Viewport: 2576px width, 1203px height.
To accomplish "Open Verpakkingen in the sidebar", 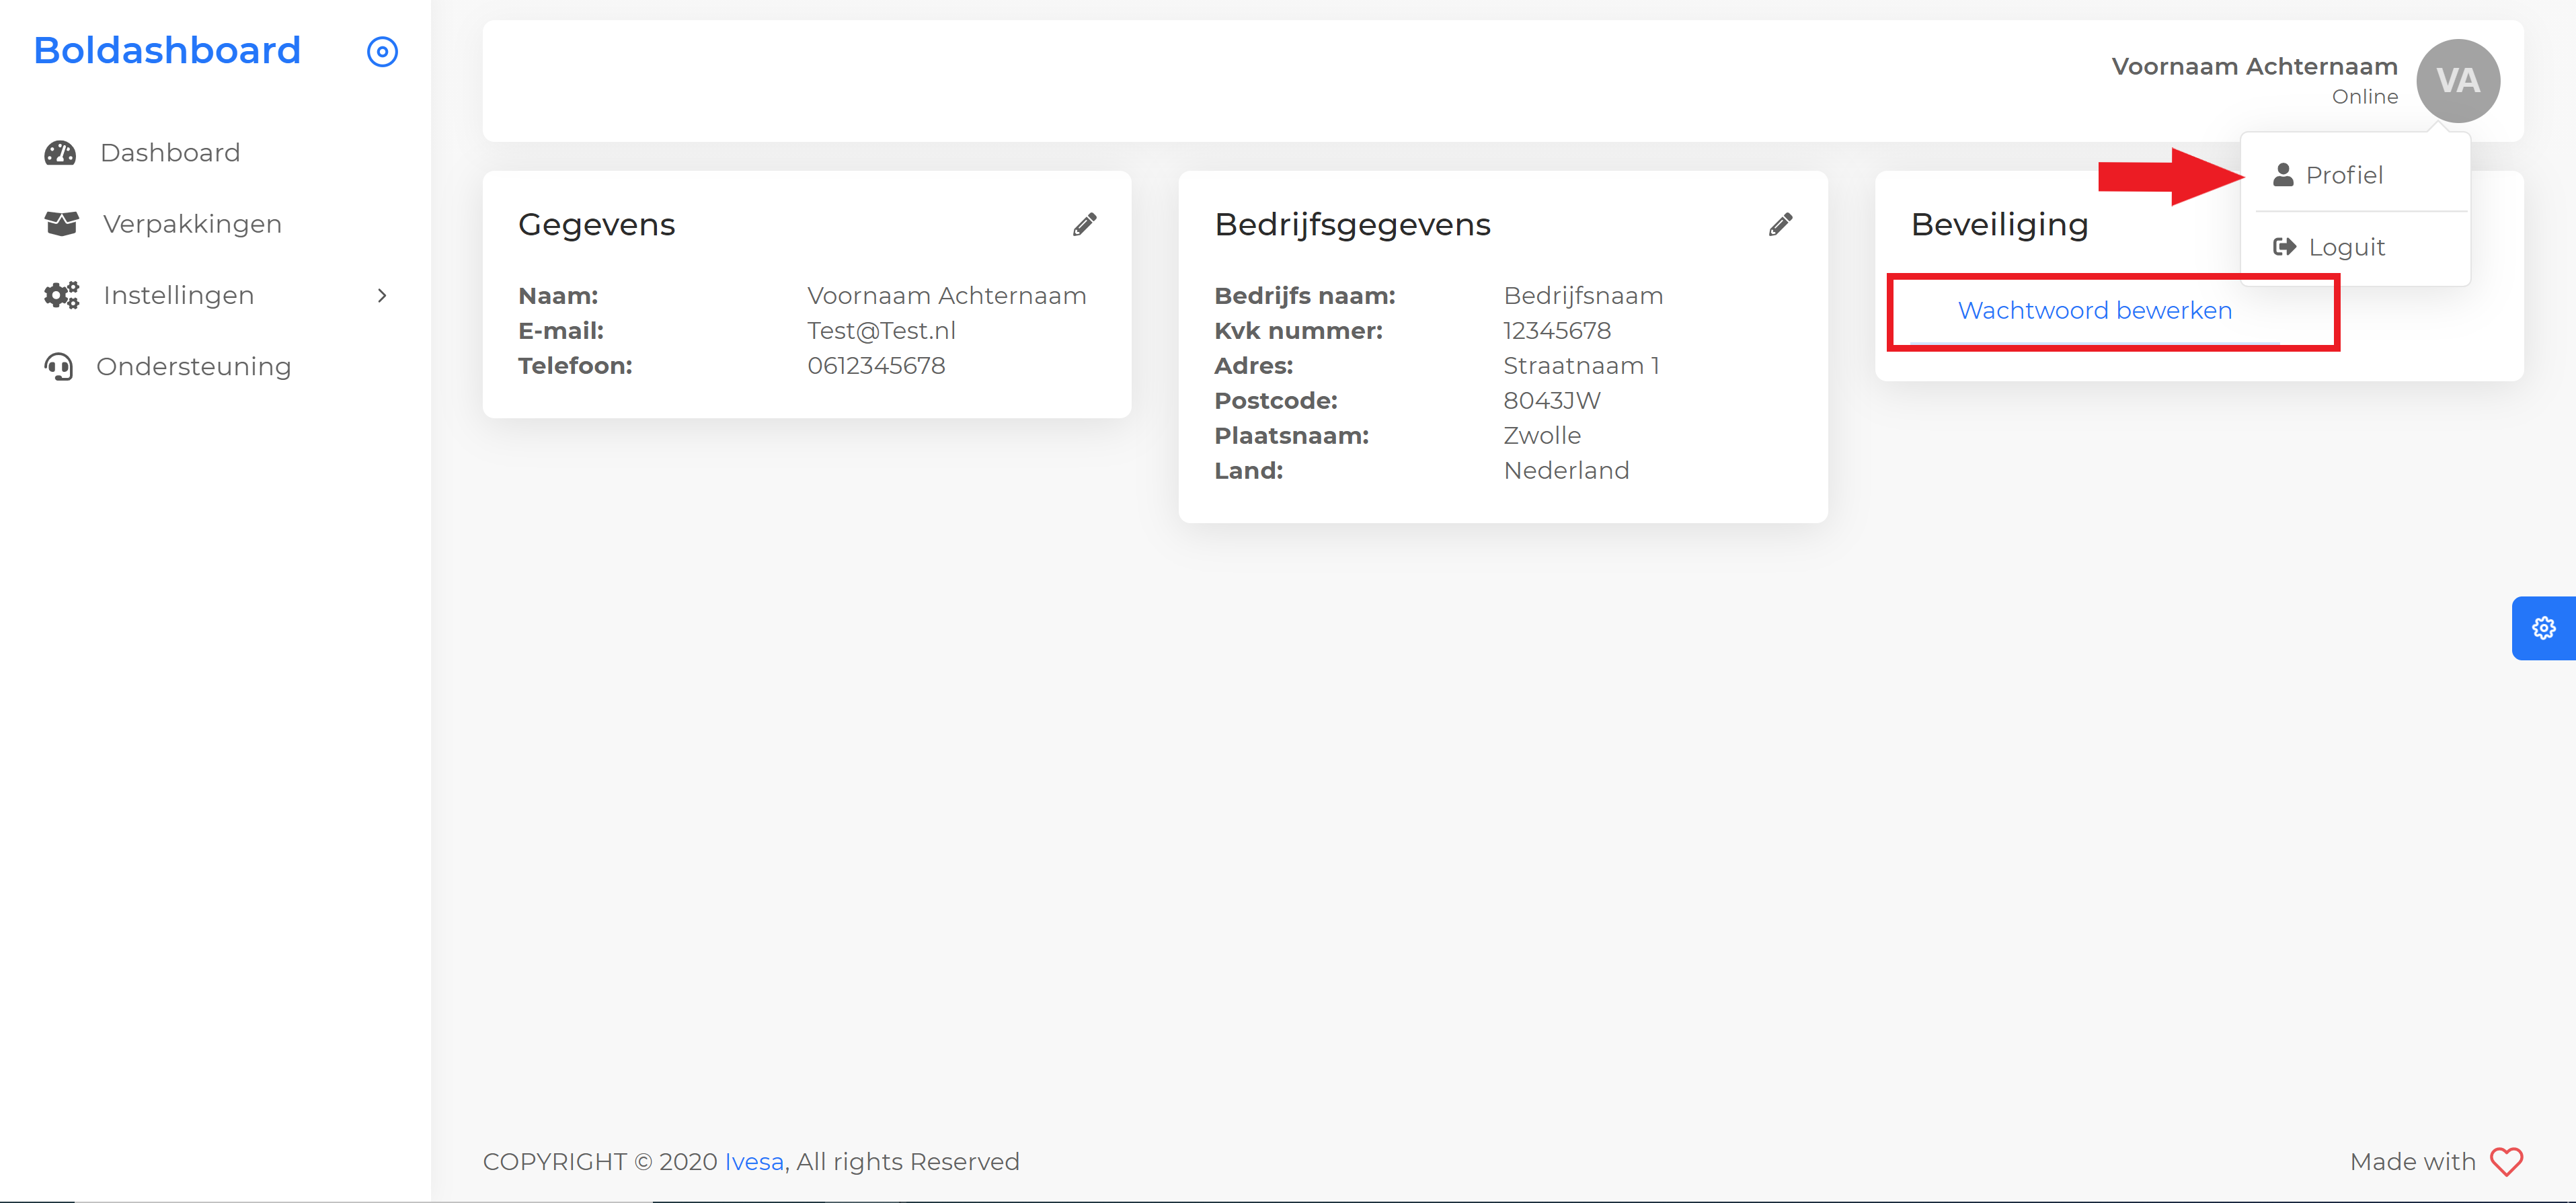I will pyautogui.click(x=192, y=224).
